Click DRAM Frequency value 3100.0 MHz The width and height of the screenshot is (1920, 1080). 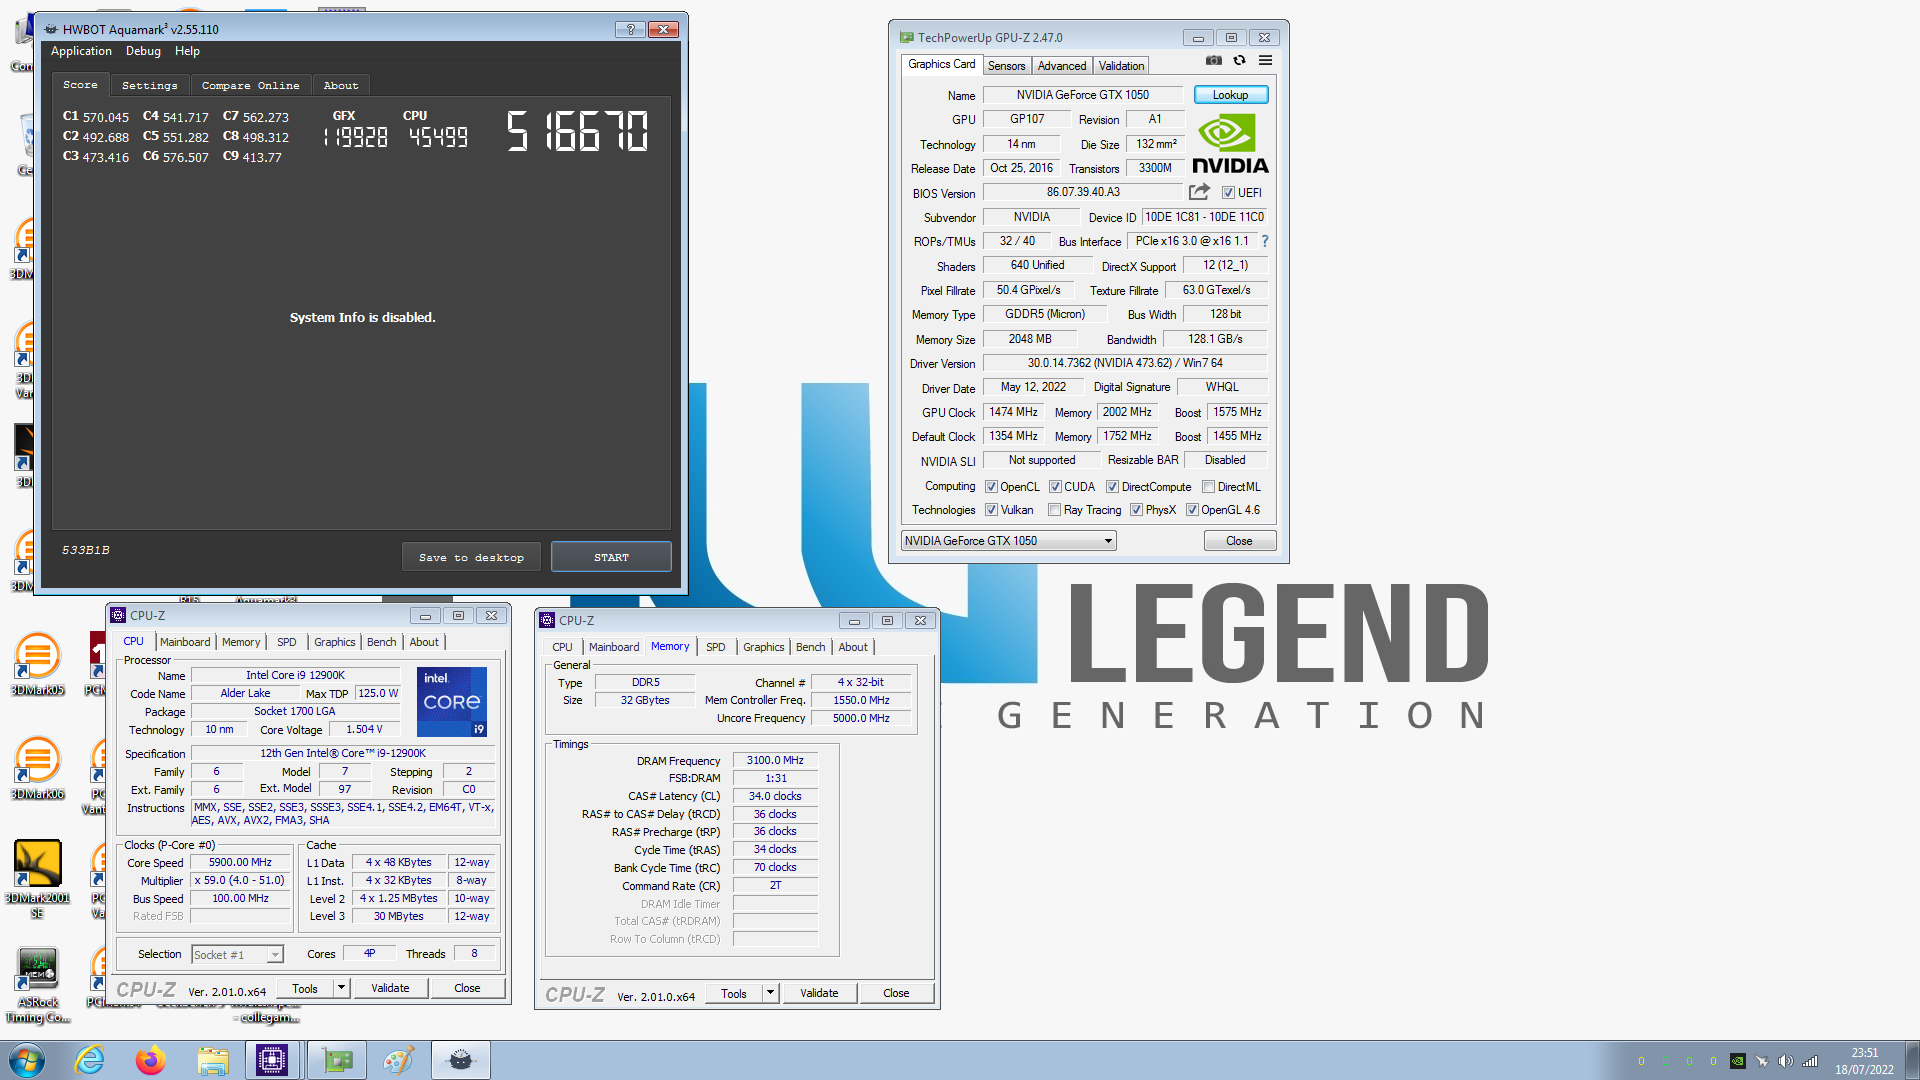775,760
